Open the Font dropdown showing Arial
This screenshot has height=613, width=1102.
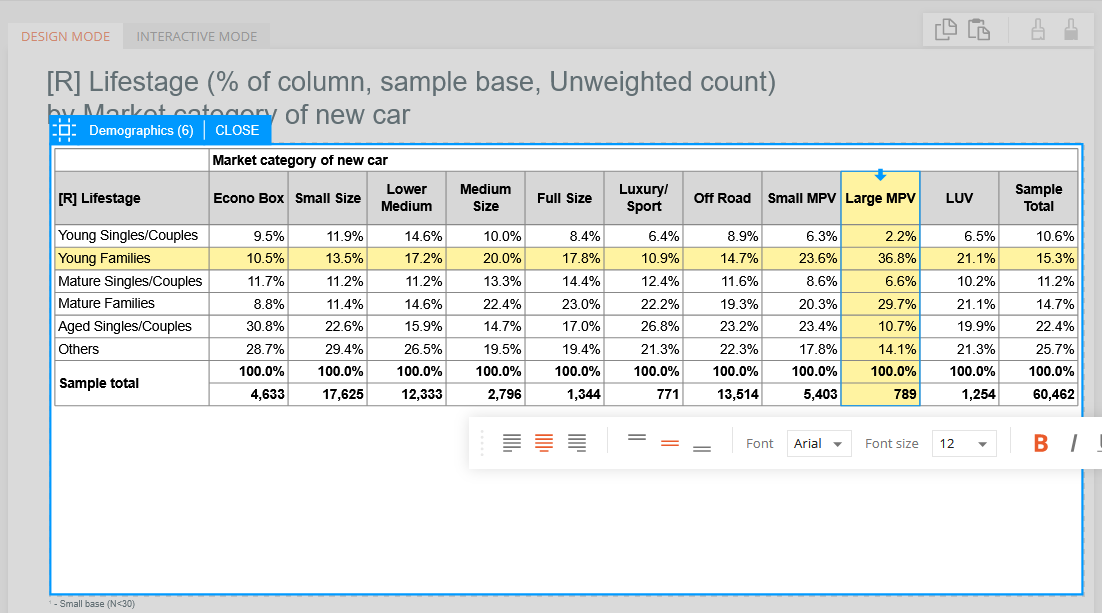818,443
